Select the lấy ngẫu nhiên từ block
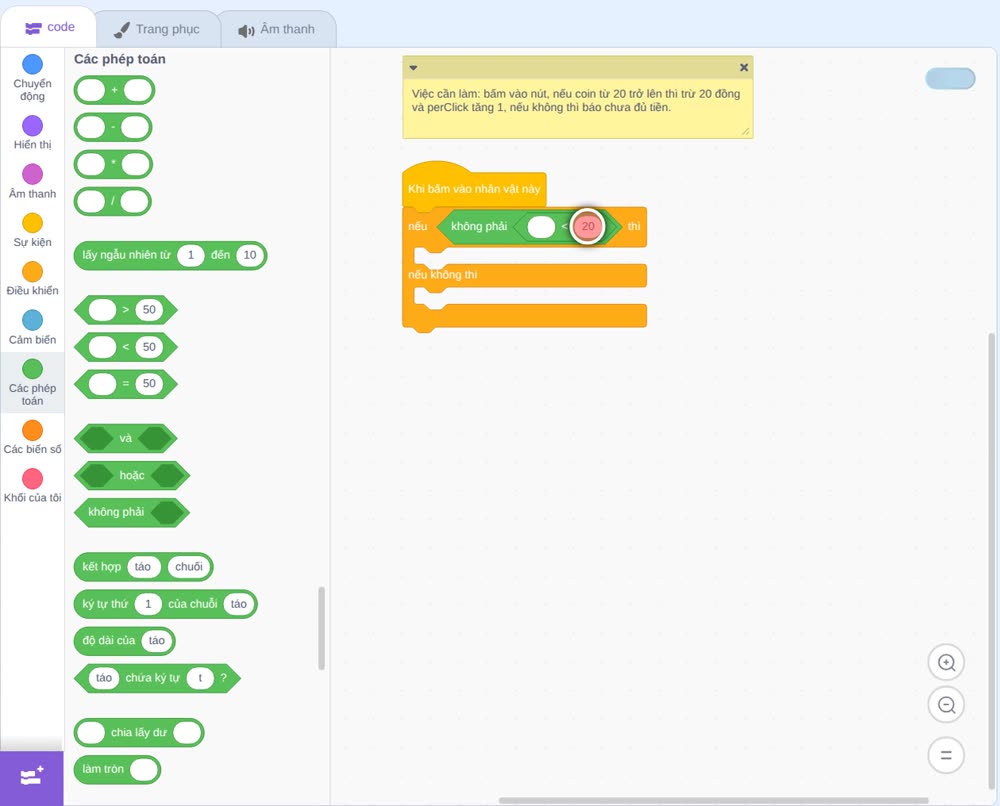This screenshot has width=1000, height=806. click(170, 255)
